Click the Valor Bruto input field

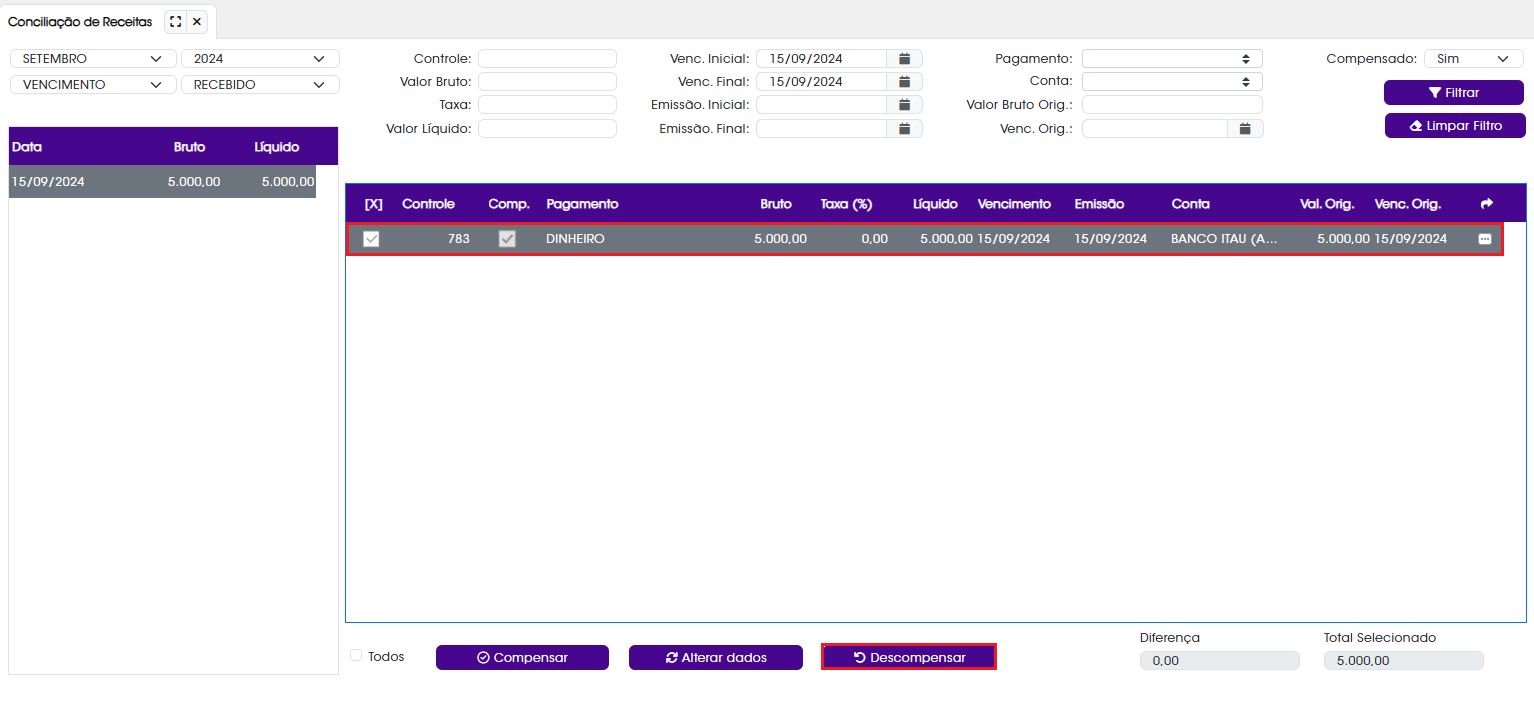(x=547, y=82)
